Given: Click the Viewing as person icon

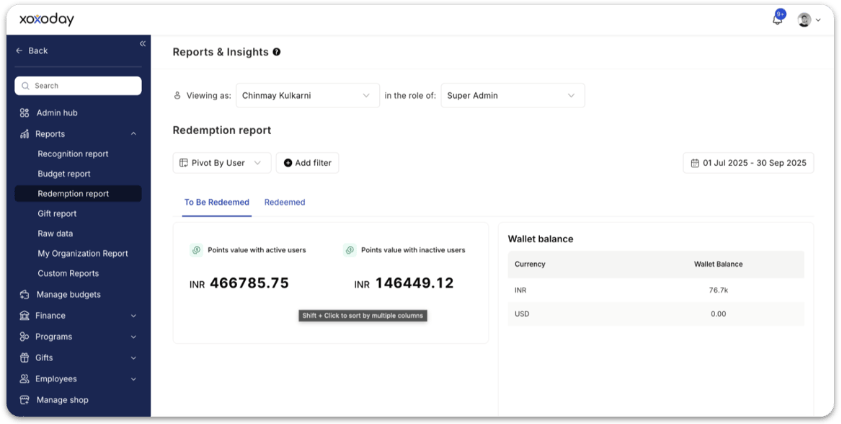Looking at the screenshot, I should click(178, 96).
